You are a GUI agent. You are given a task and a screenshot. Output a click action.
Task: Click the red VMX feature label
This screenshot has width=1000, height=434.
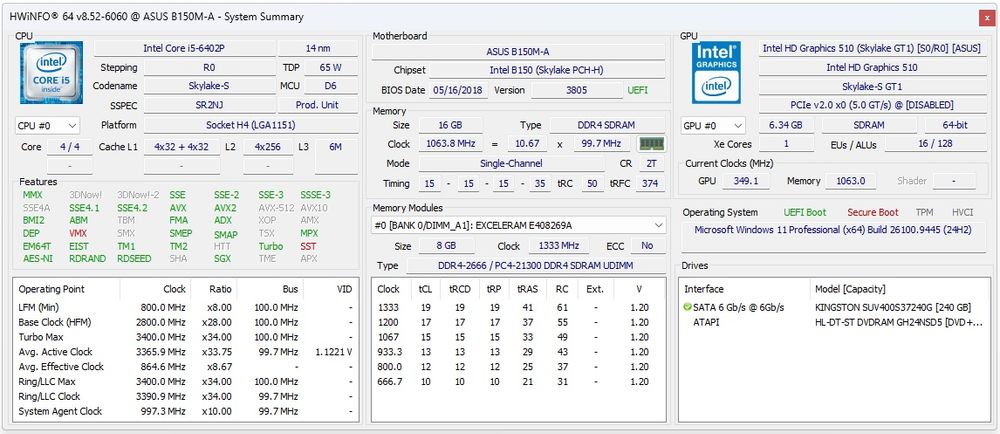[78, 233]
